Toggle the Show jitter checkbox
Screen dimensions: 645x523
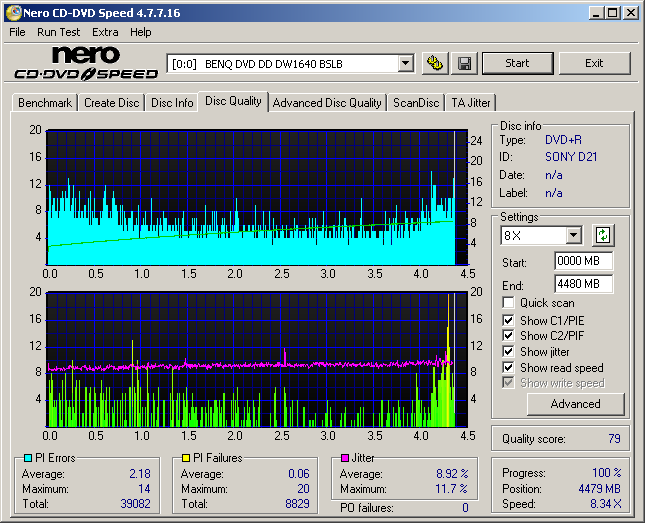(509, 352)
